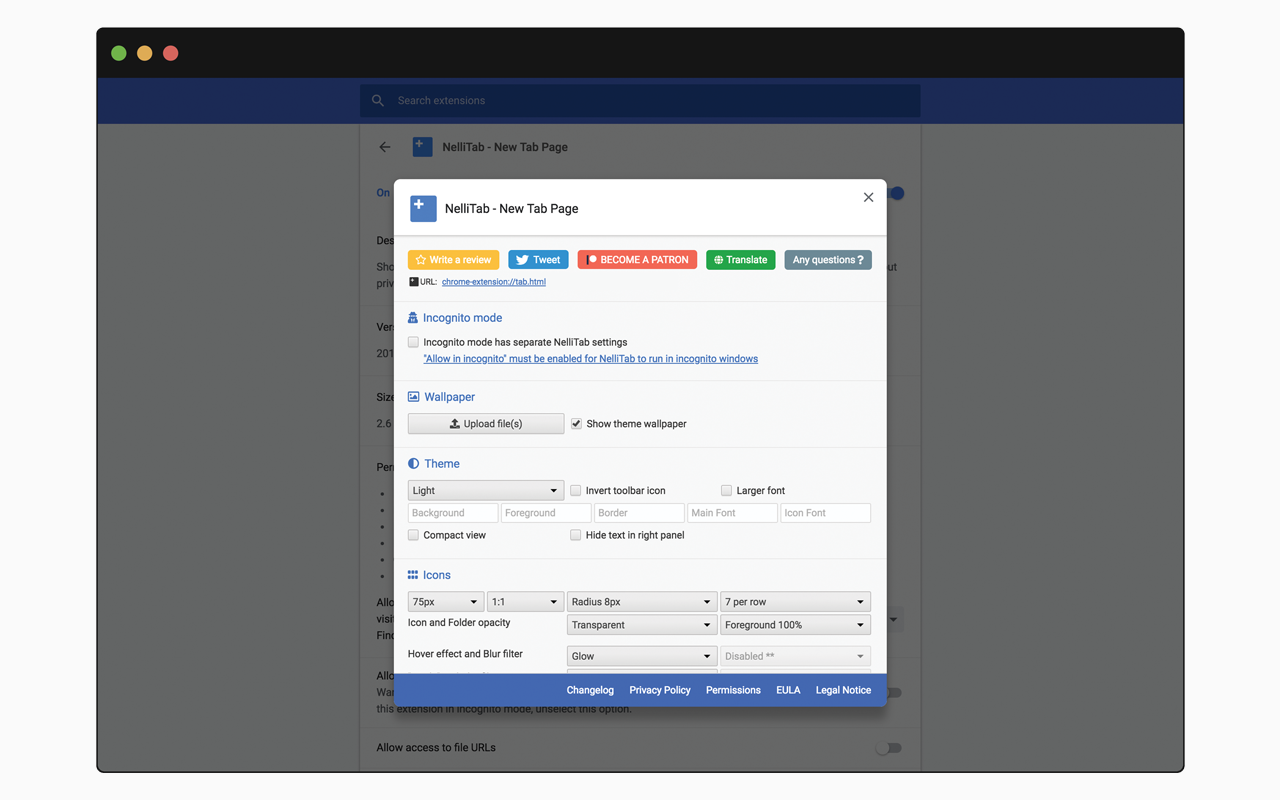Open Write a review button

[453, 260]
